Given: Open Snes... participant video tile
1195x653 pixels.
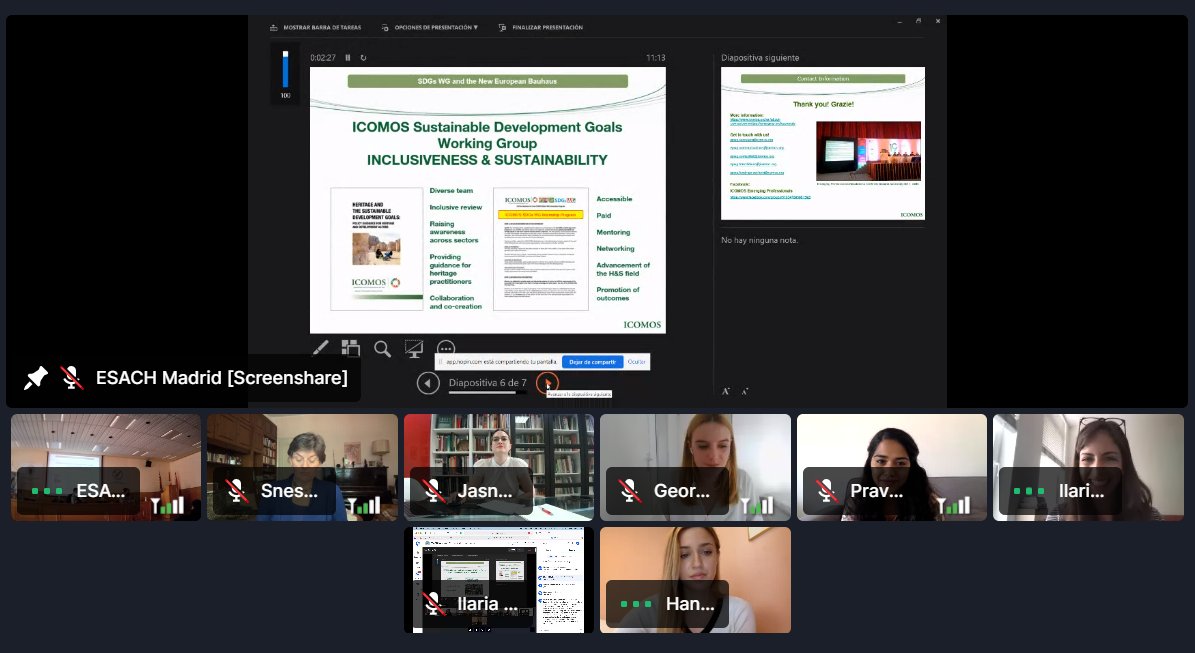Looking at the screenshot, I should coord(303,468).
